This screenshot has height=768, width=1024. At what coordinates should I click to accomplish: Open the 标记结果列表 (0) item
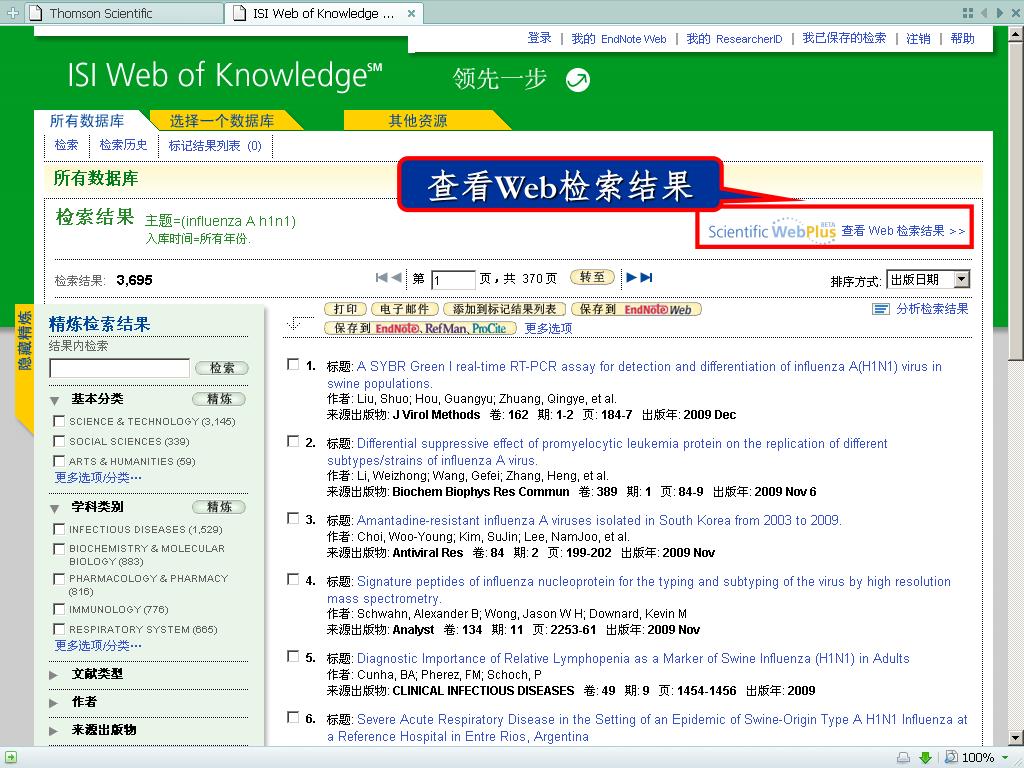[215, 146]
